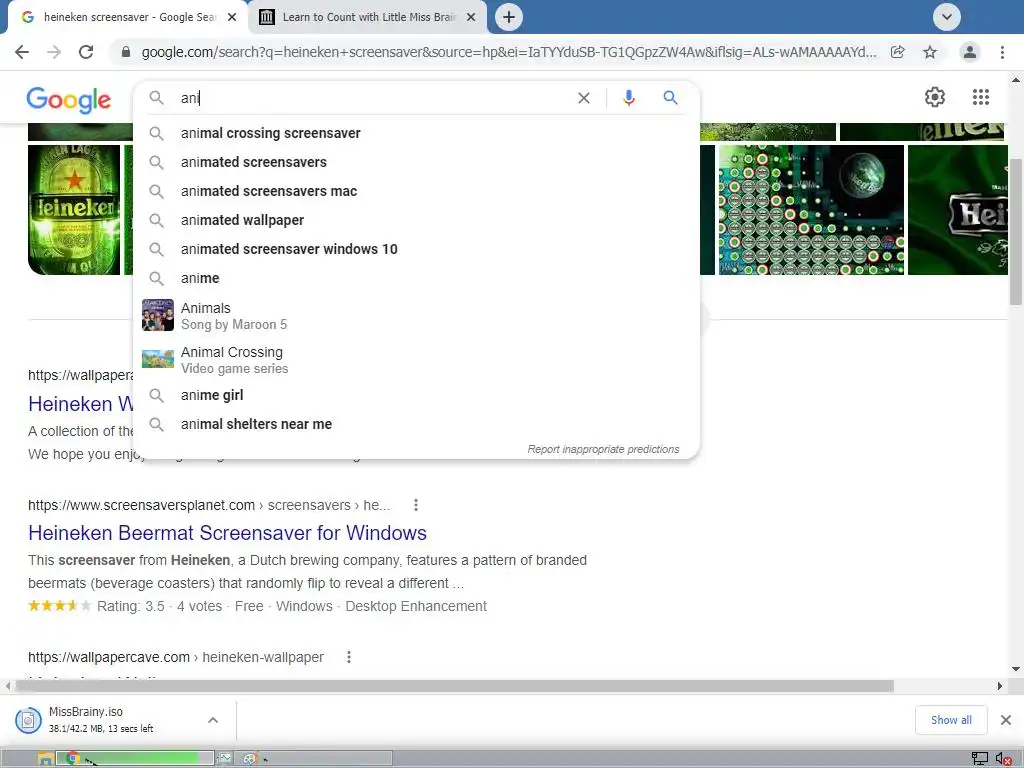Screen dimensions: 1024x768
Task: Click the horizontal scrollbar thumb
Action: pyautogui.click(x=455, y=686)
